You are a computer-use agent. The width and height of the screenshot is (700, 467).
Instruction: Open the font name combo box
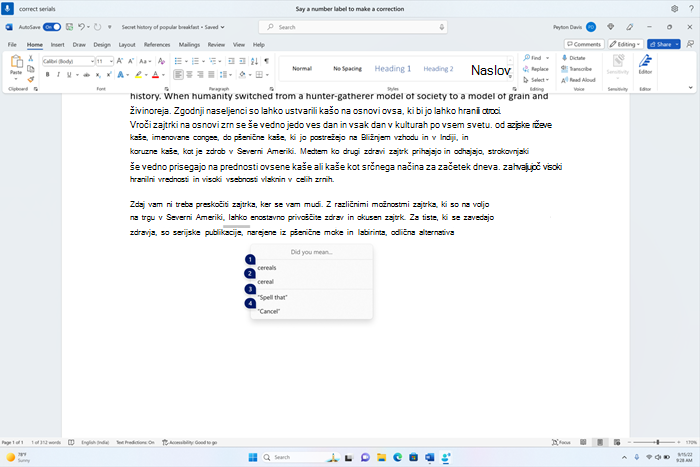(x=68, y=61)
